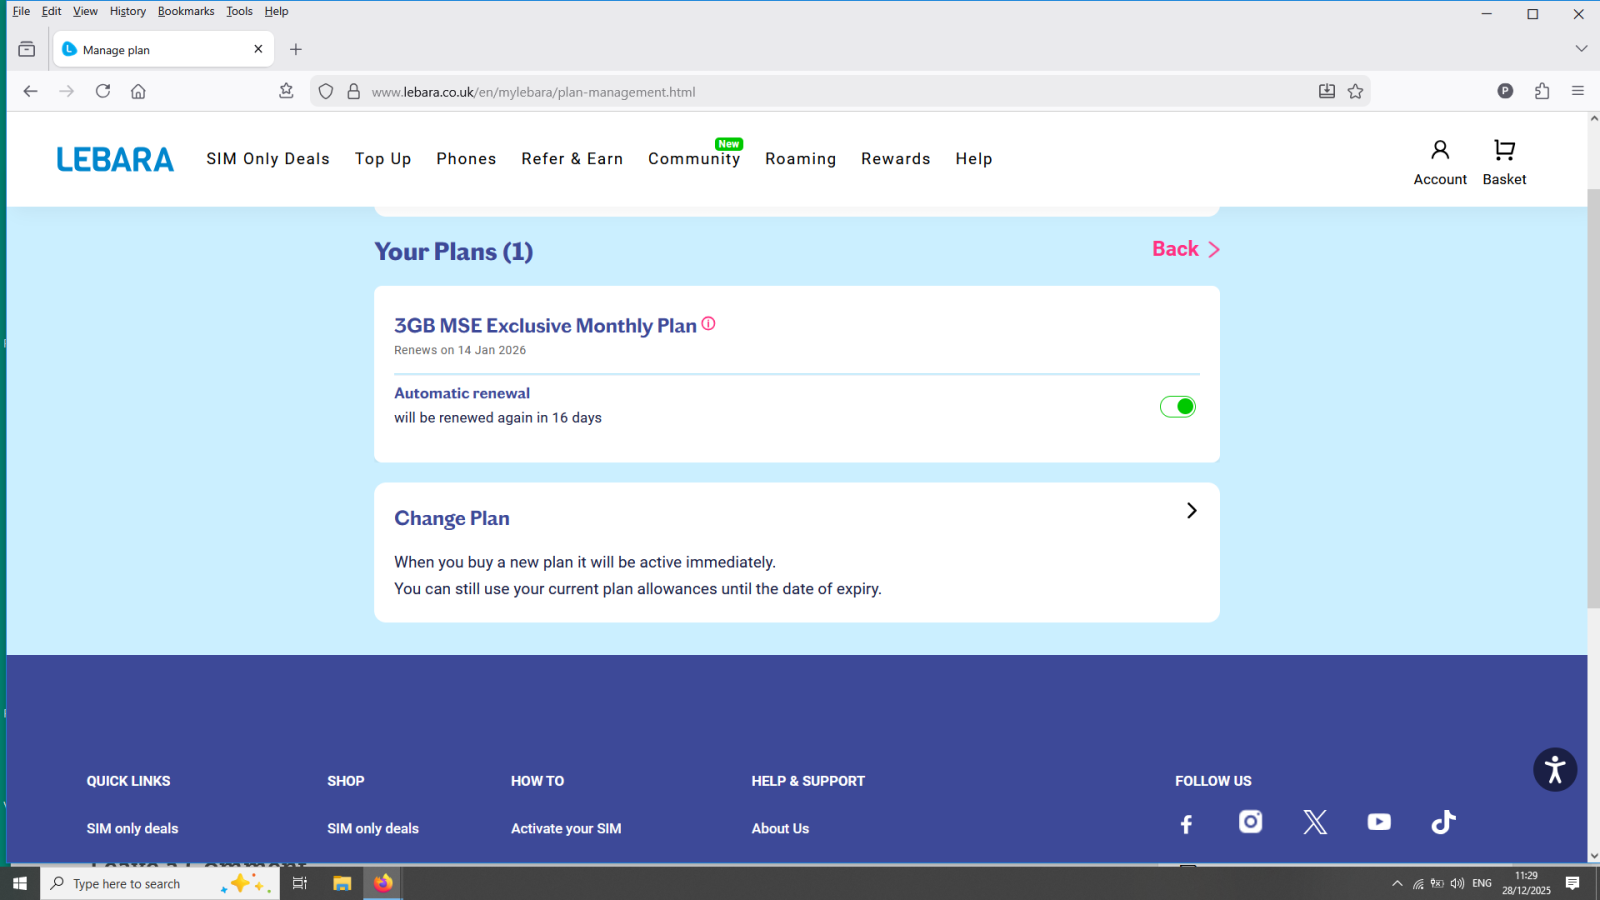This screenshot has height=900, width=1600.
Task: Go Back from Your Plans
Action: click(1185, 249)
